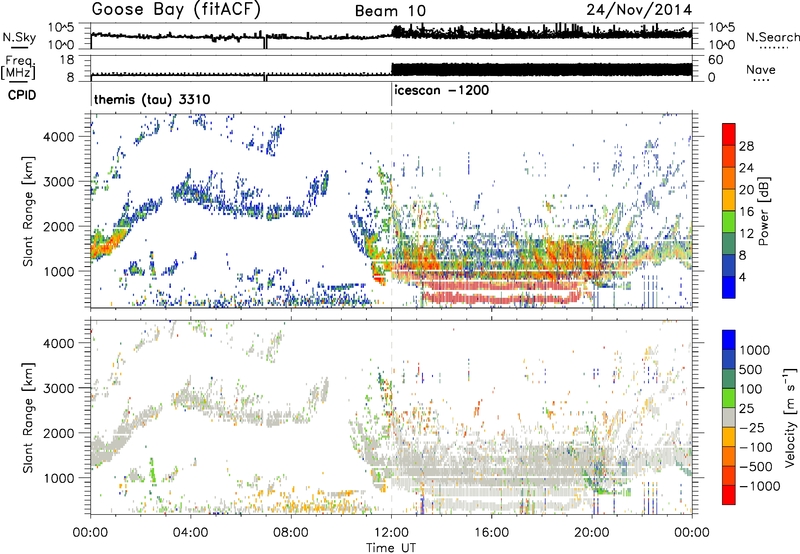Click the '28' tick on the power colorbar
Image resolution: width=800 pixels, height=554 pixels.
(x=746, y=146)
